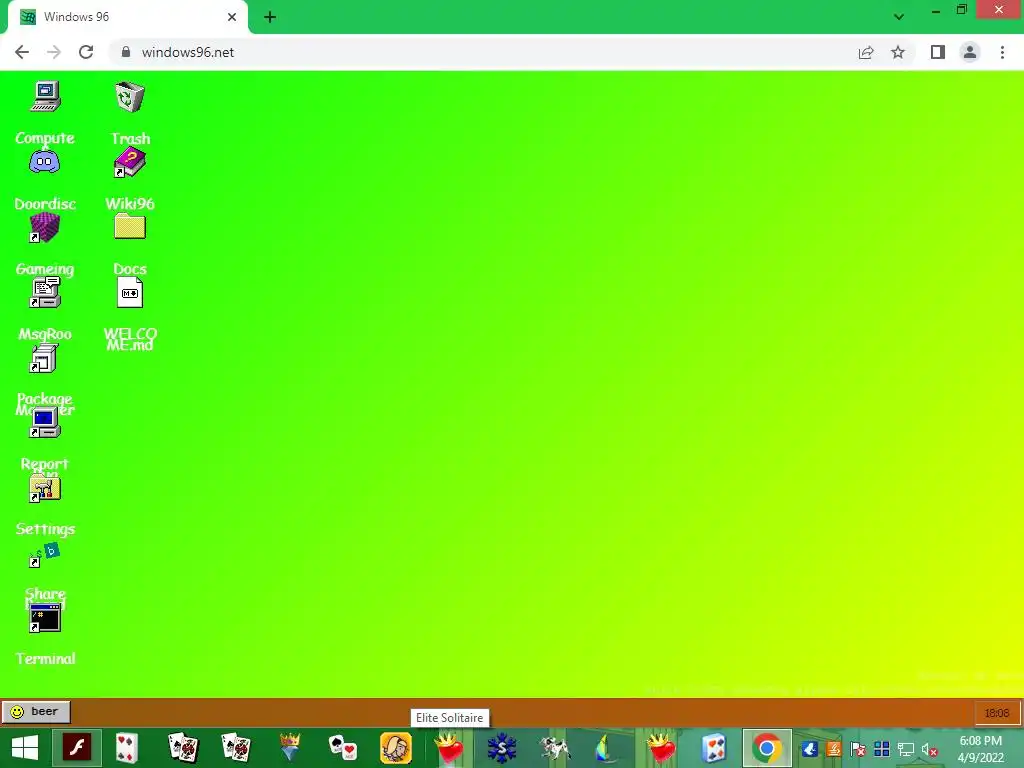Click the Windows 96 'beer' start button
This screenshot has height=768, width=1024.
pyautogui.click(x=35, y=712)
